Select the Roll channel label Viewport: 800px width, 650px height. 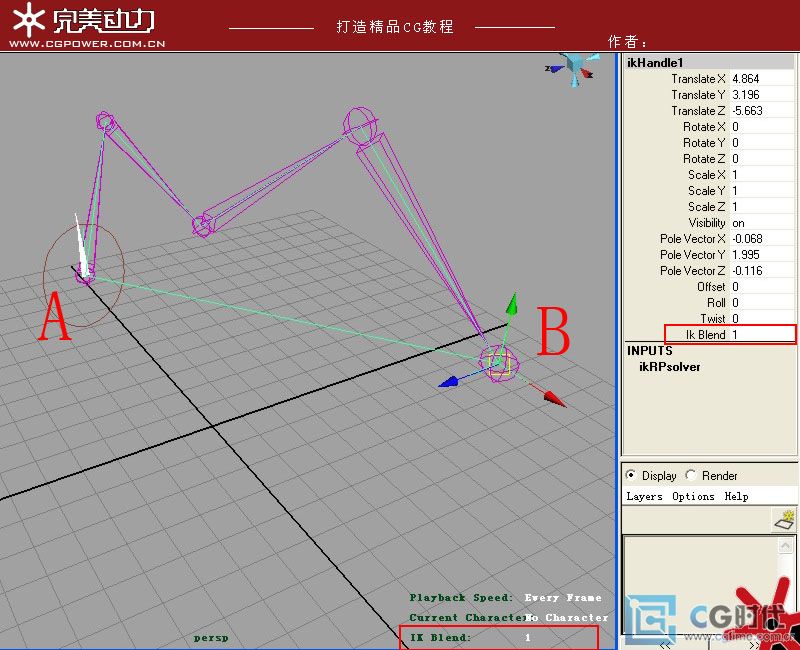point(716,303)
